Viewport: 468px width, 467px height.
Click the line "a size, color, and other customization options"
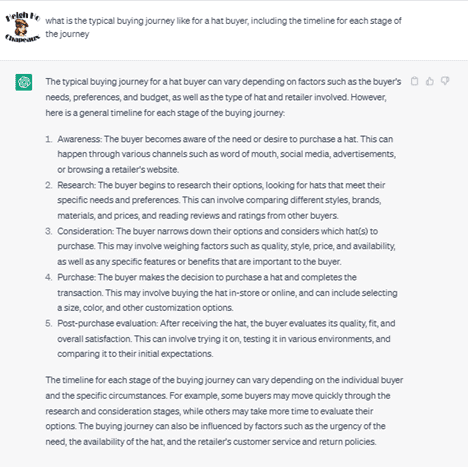tap(145, 308)
